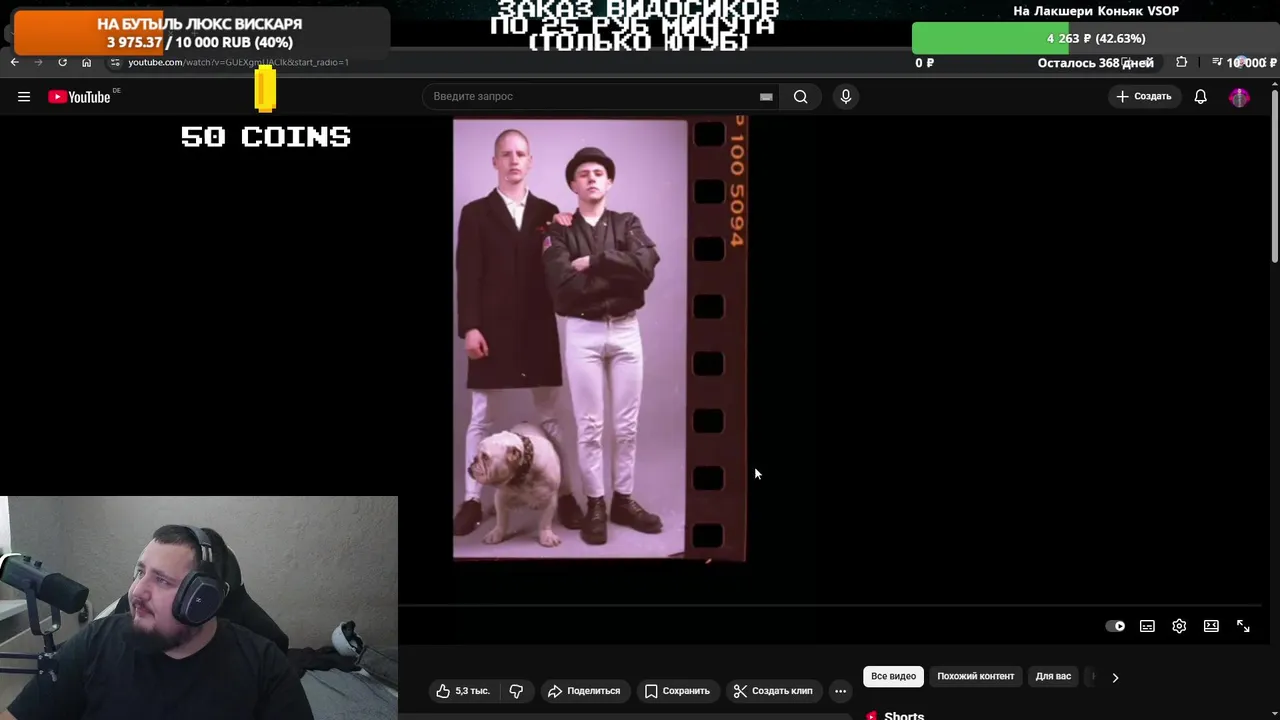Screen dimensions: 1280x720
Task: Click the magnifier search button
Action: pyautogui.click(x=800, y=97)
